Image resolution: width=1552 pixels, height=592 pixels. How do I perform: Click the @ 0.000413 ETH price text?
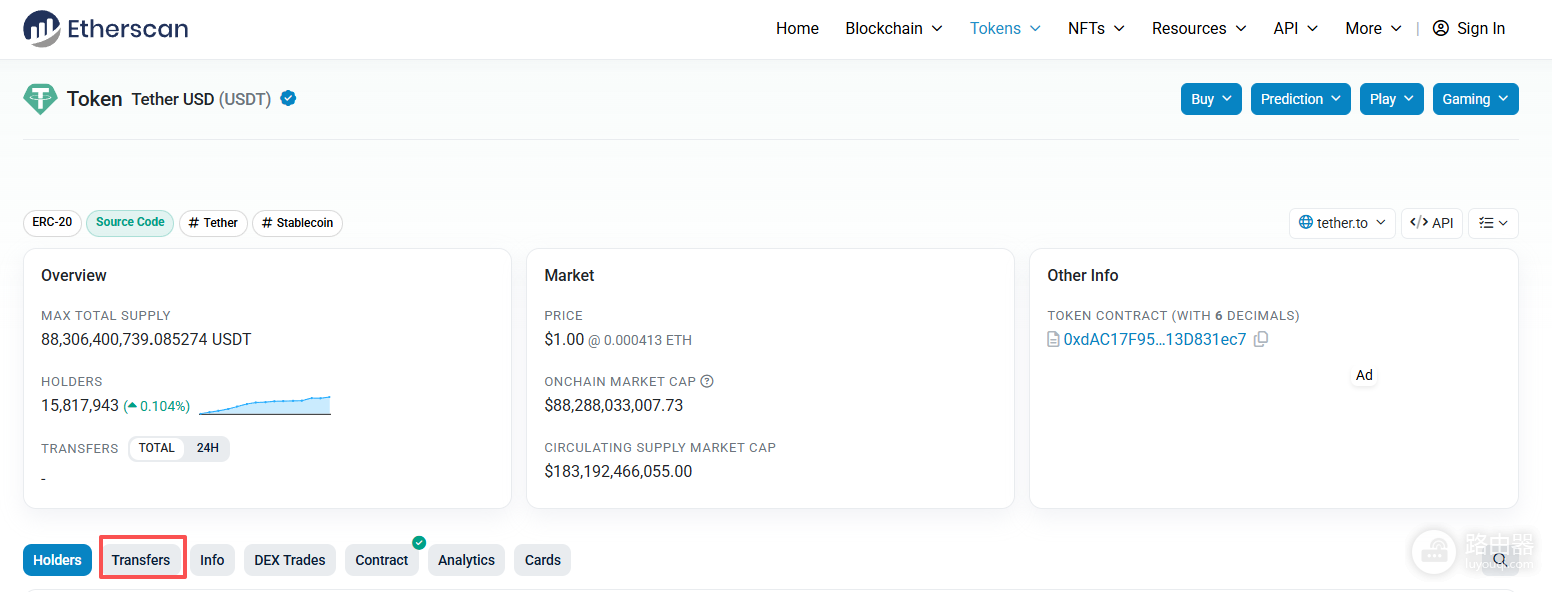click(x=640, y=340)
